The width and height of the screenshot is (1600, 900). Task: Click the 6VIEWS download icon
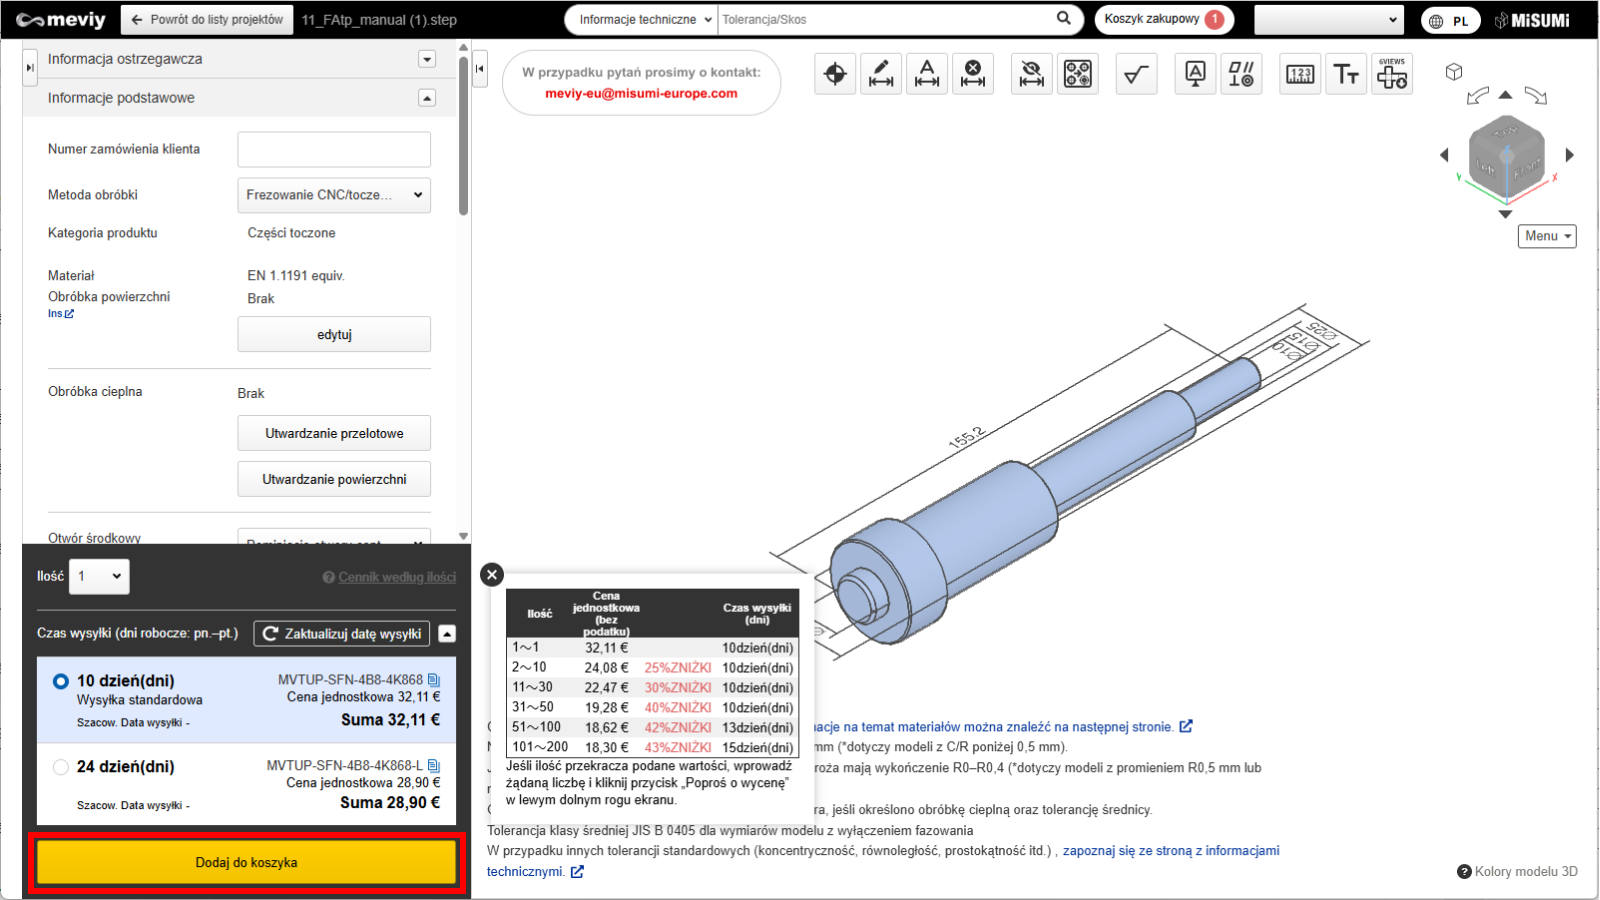[x=1392, y=74]
